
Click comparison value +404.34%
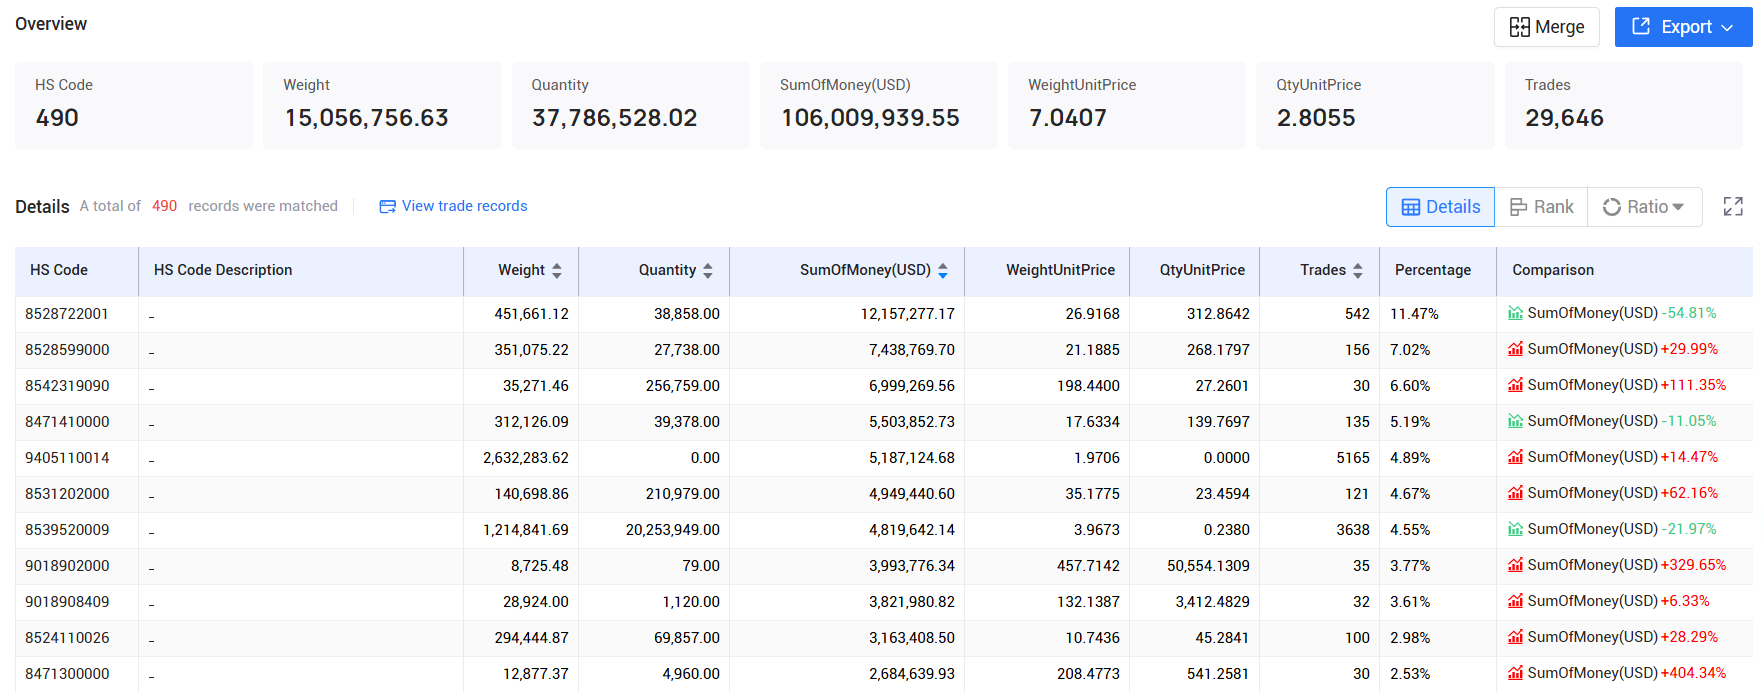[1693, 673]
